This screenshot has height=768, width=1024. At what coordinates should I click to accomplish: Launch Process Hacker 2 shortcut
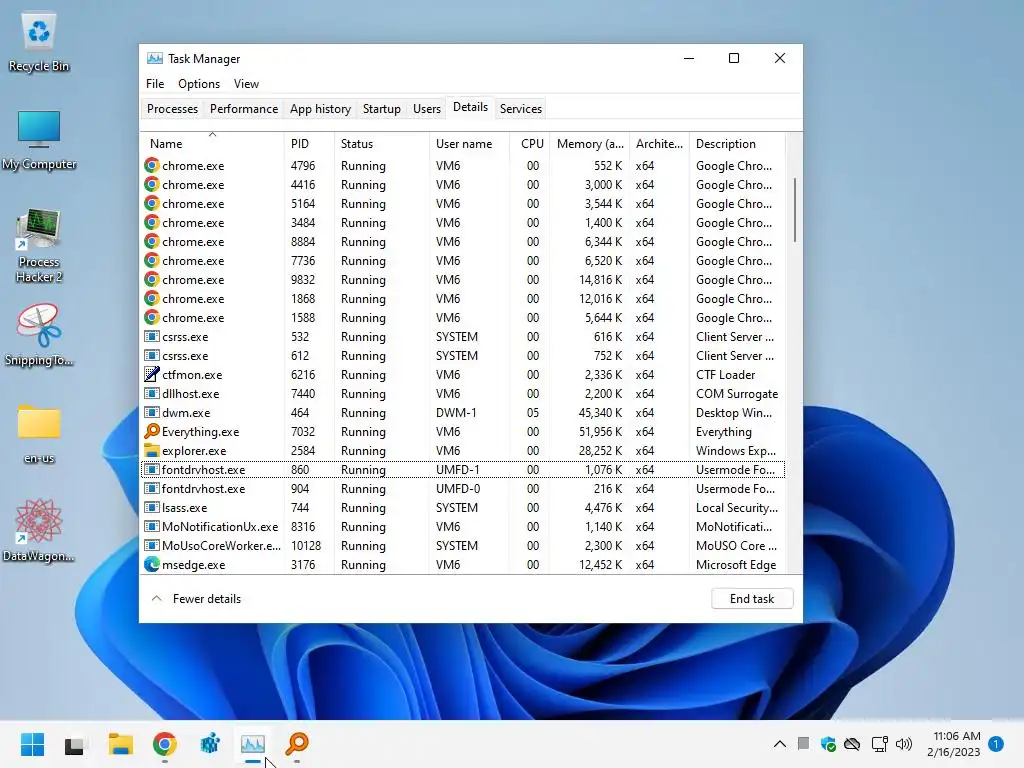tap(39, 245)
